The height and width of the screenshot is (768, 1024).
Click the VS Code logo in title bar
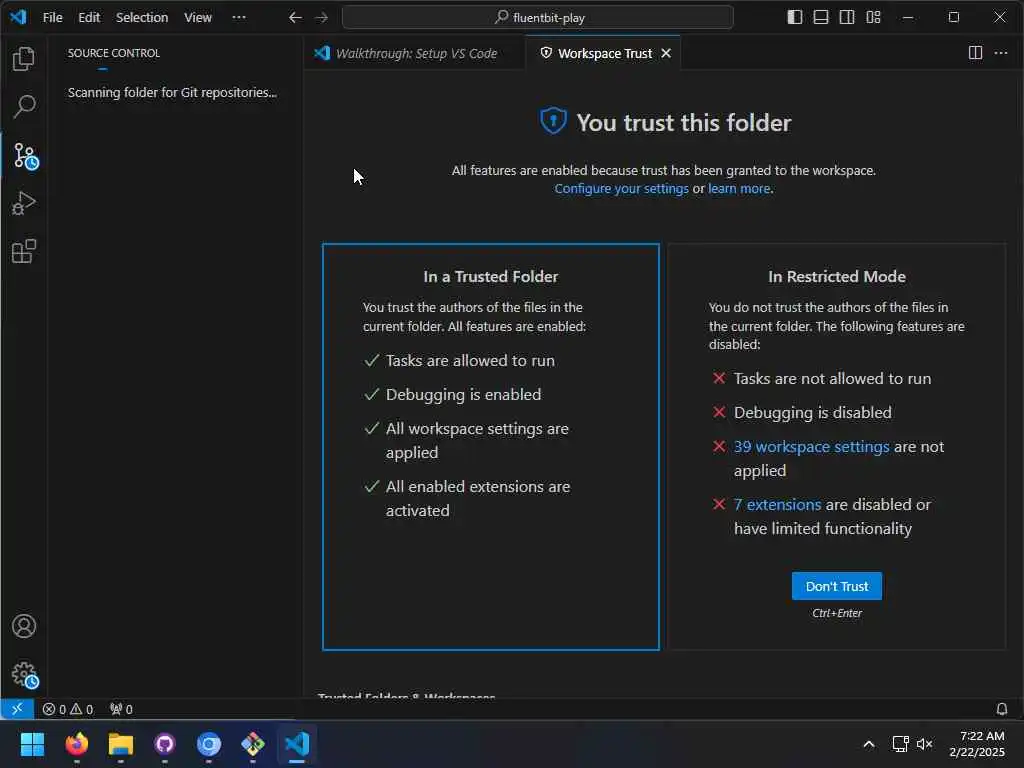pyautogui.click(x=18, y=17)
